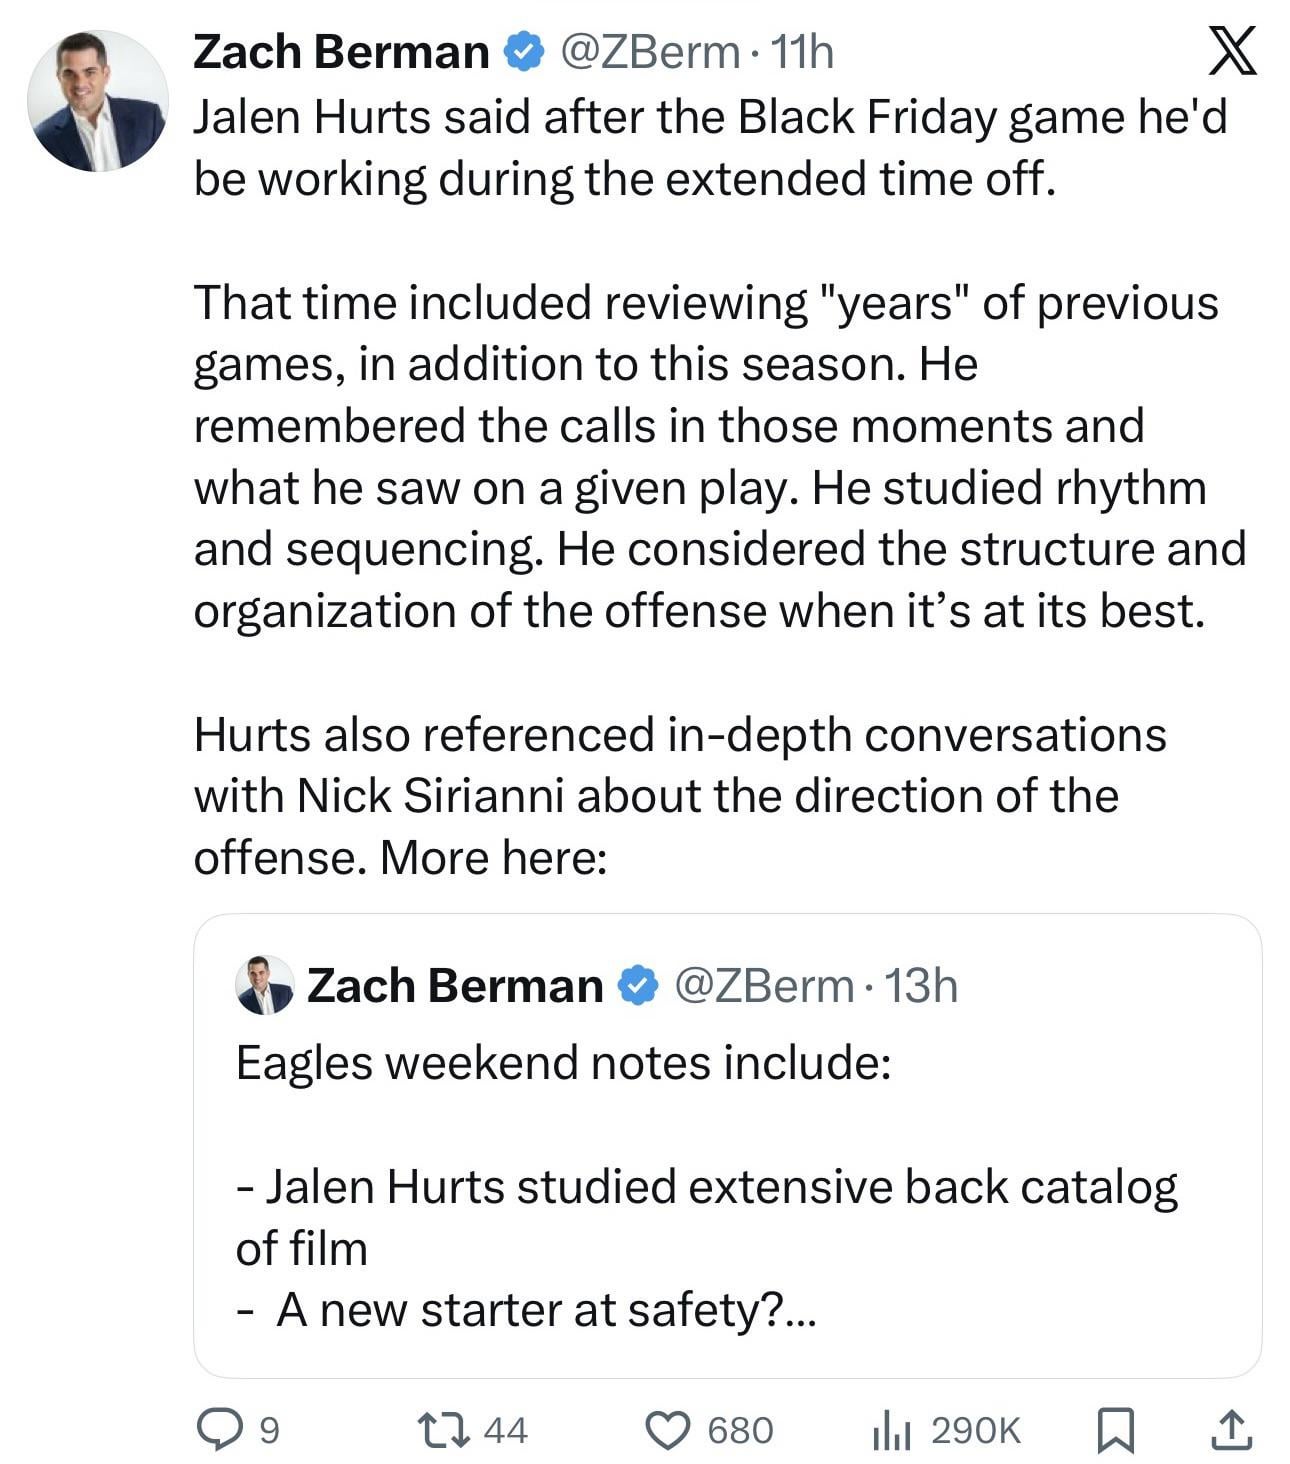
Task: Open Zach Berman's large profile photo
Action: coord(97,101)
